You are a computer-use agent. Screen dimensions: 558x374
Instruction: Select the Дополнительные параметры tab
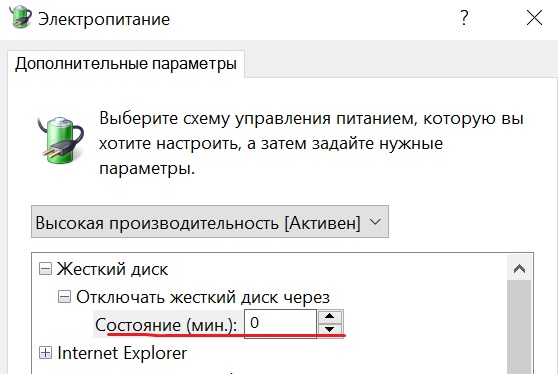(x=126, y=64)
